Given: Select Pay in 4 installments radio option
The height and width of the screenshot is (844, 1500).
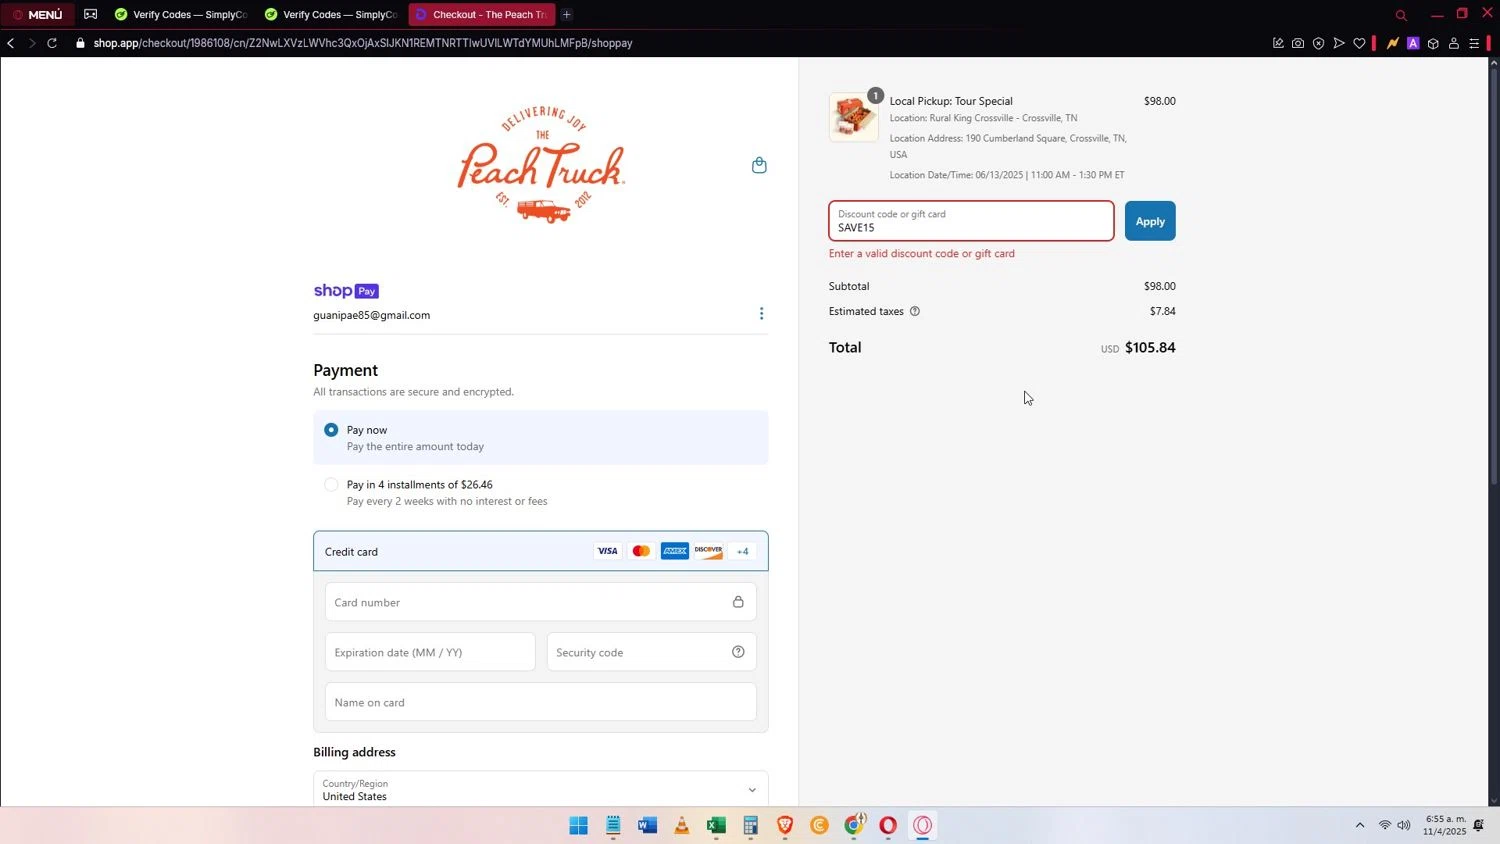Looking at the screenshot, I should pos(331,485).
